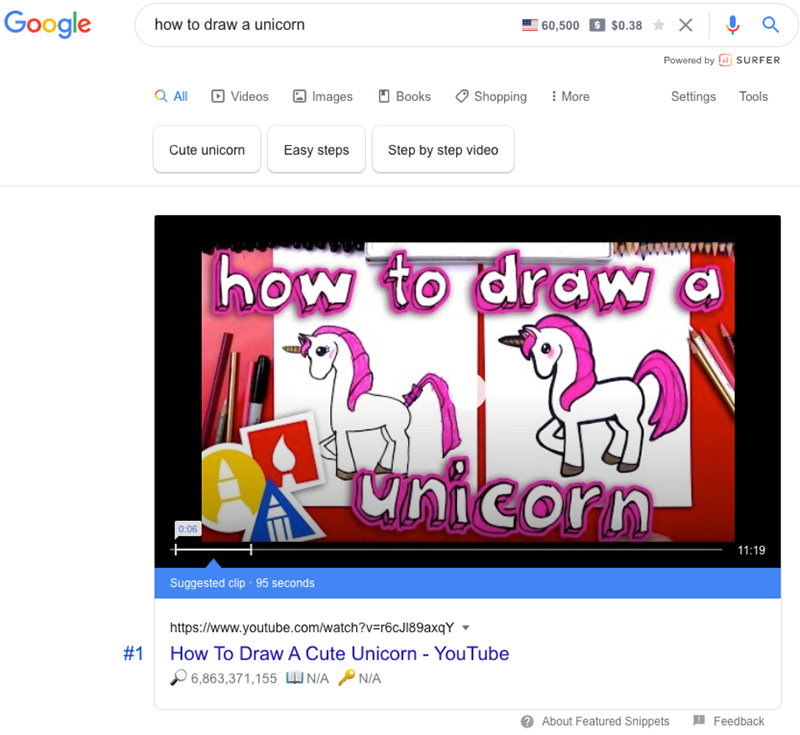This screenshot has height=735, width=800.
Task: Select the All results tab
Action: [x=171, y=96]
